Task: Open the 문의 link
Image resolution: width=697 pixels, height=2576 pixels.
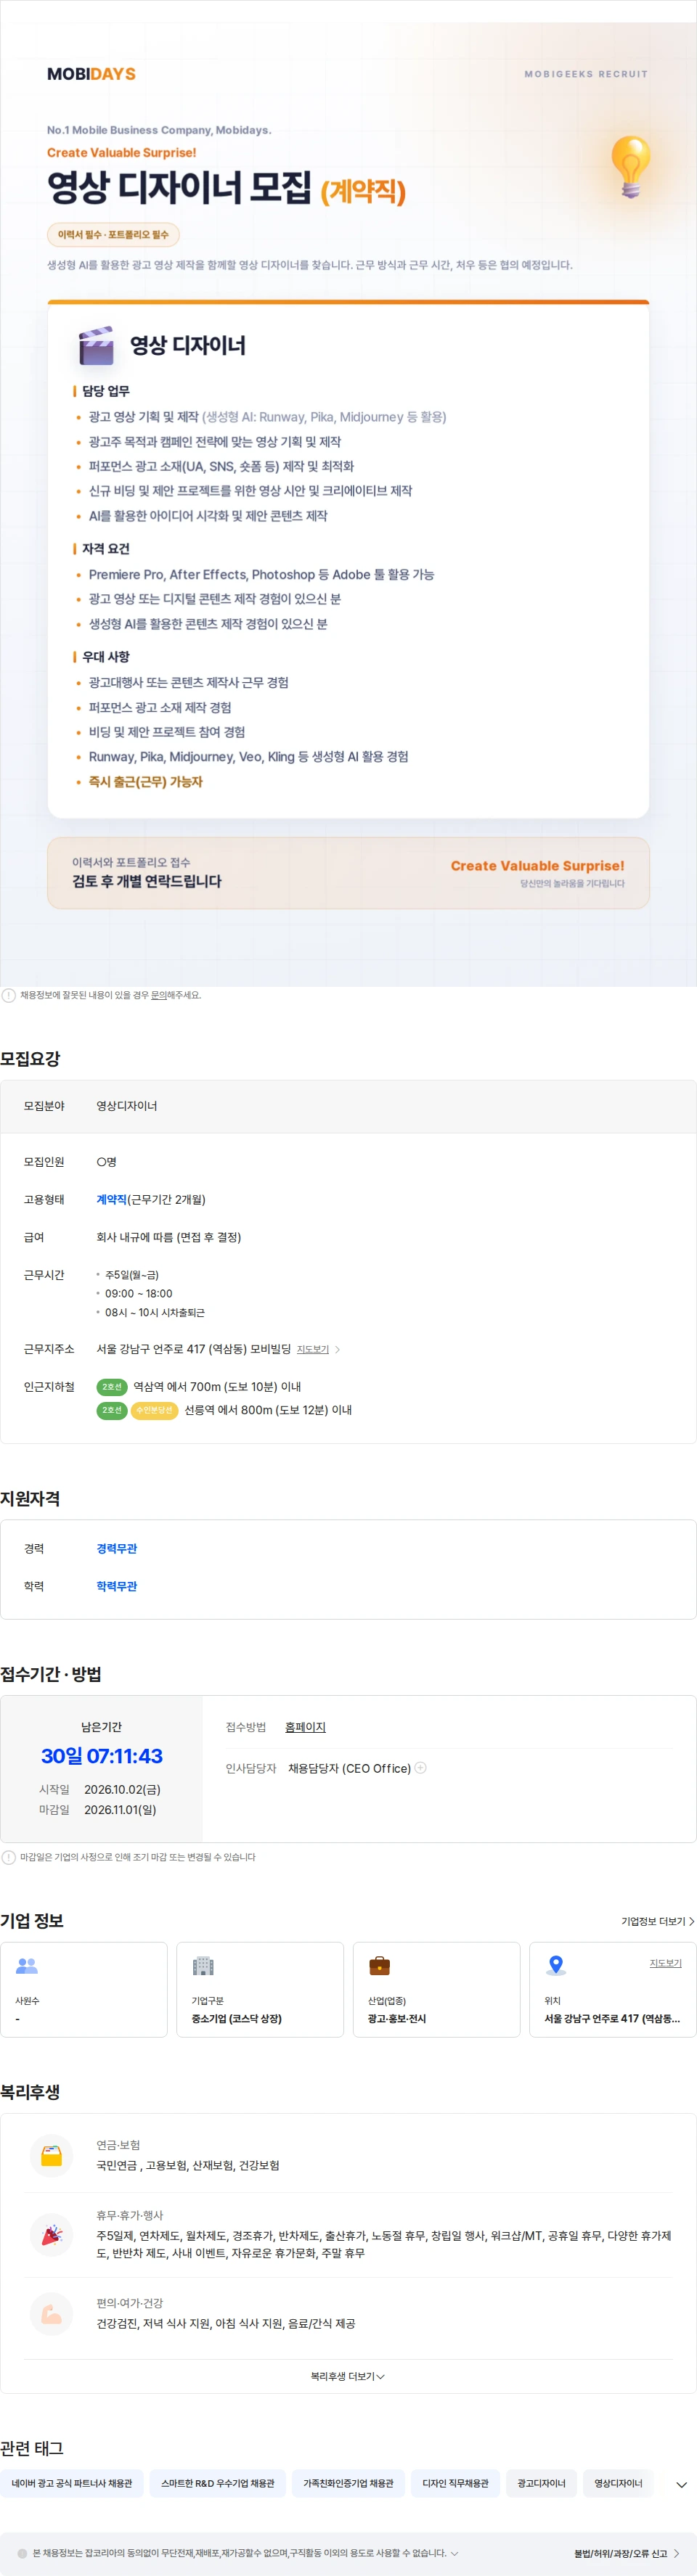Action: coord(158,995)
